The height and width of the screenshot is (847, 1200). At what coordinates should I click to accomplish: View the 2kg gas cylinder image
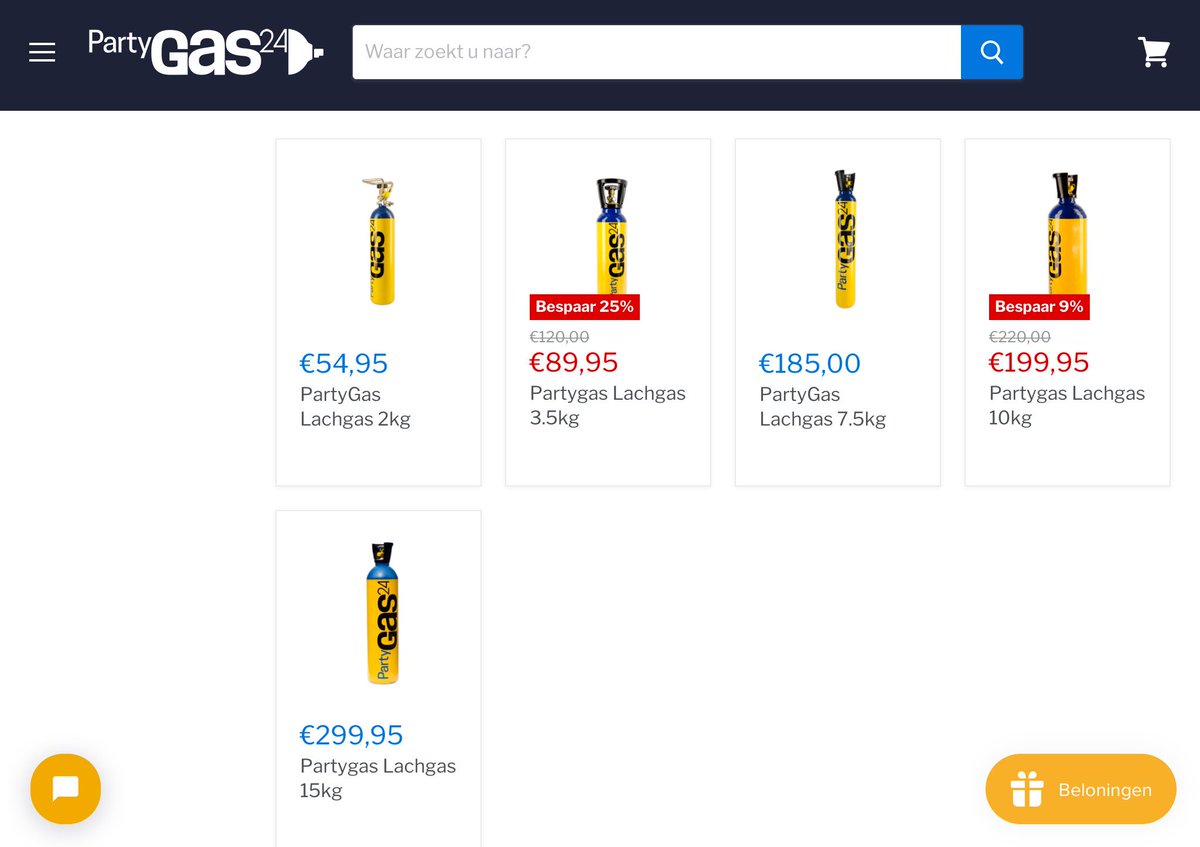click(378, 241)
